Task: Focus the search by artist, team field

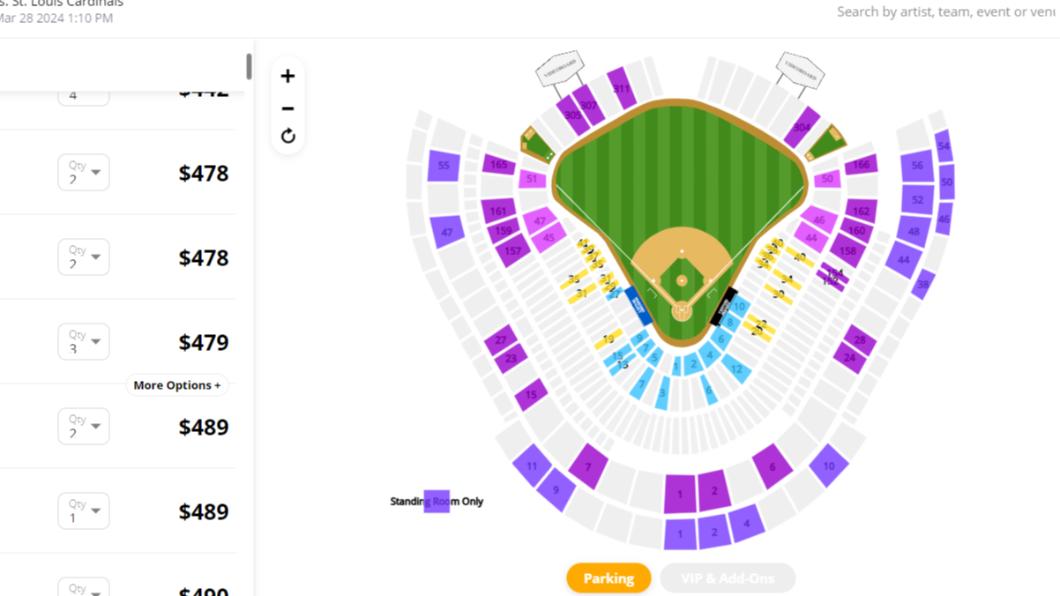Action: (946, 11)
